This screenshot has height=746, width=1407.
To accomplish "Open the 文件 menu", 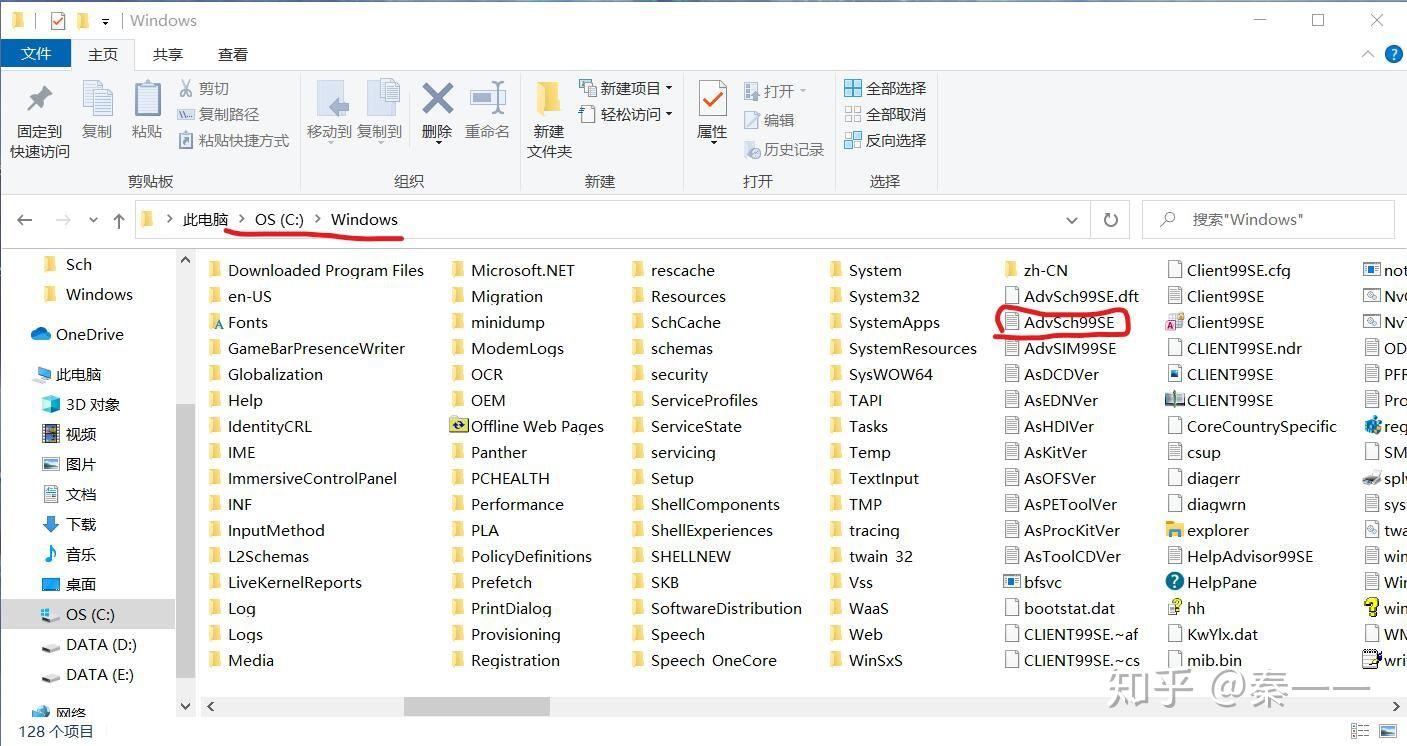I will (36, 54).
